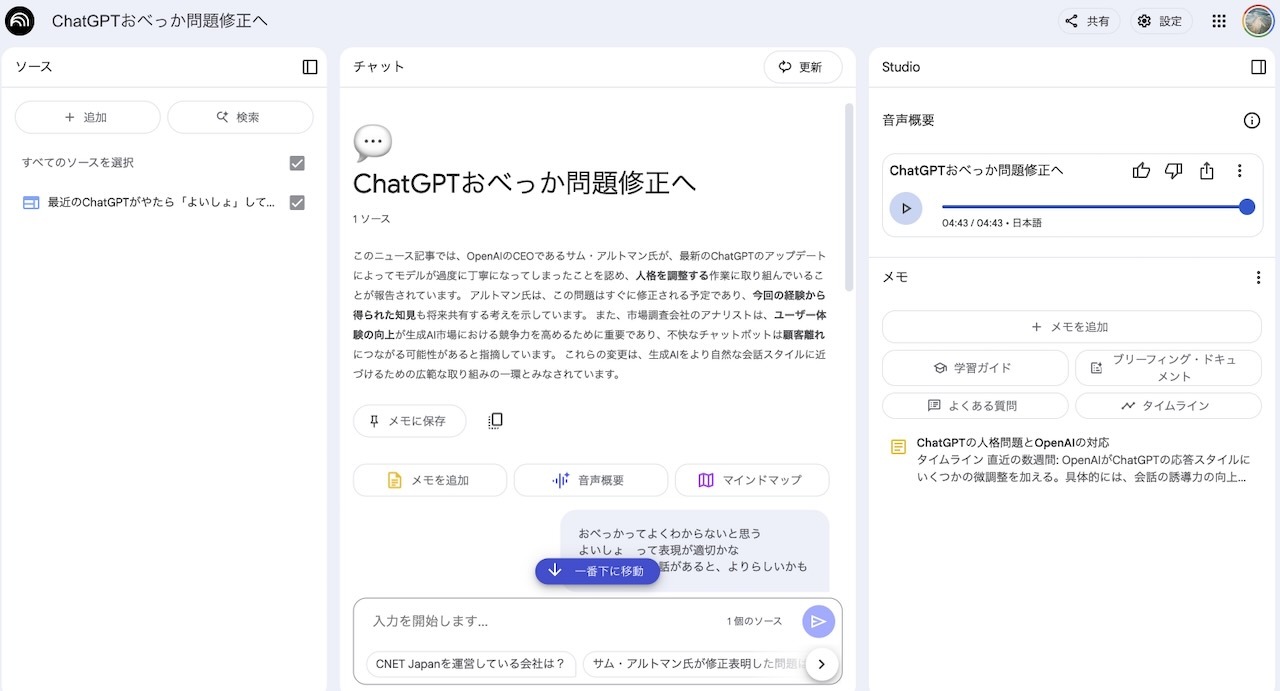Click メモに保存 button

[x=409, y=421]
